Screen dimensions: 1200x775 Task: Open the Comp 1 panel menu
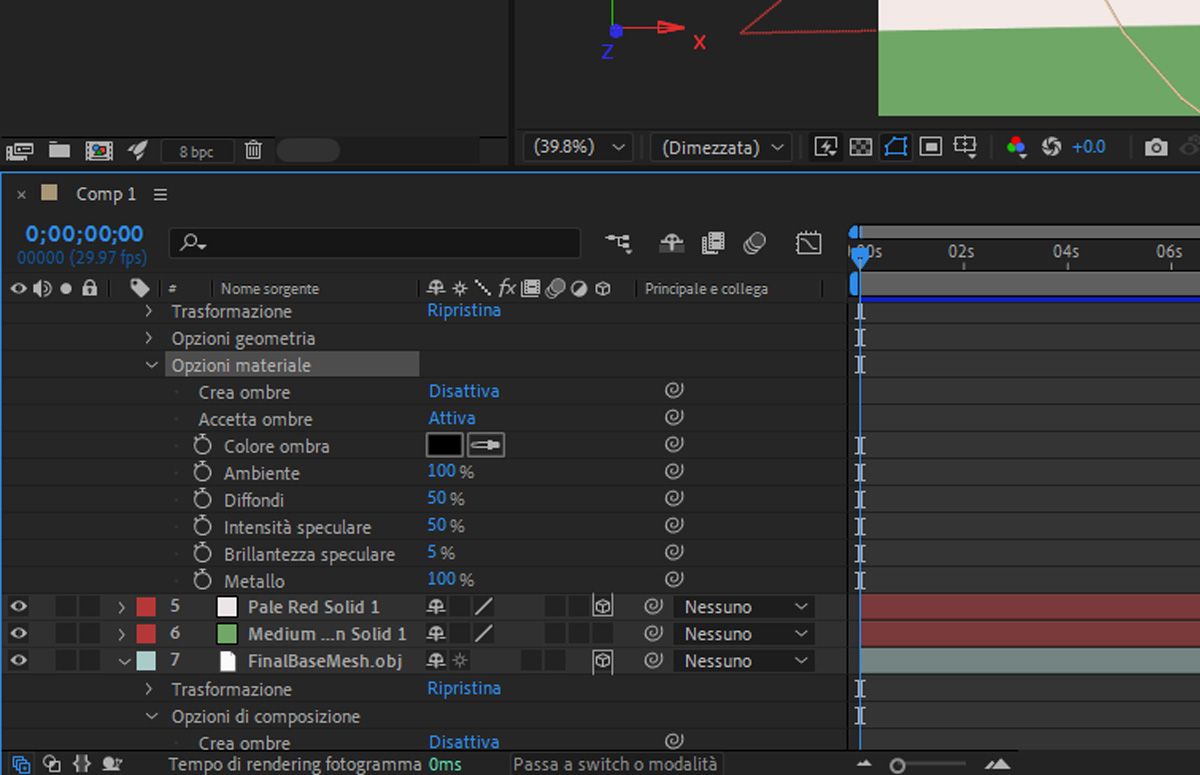(160, 194)
